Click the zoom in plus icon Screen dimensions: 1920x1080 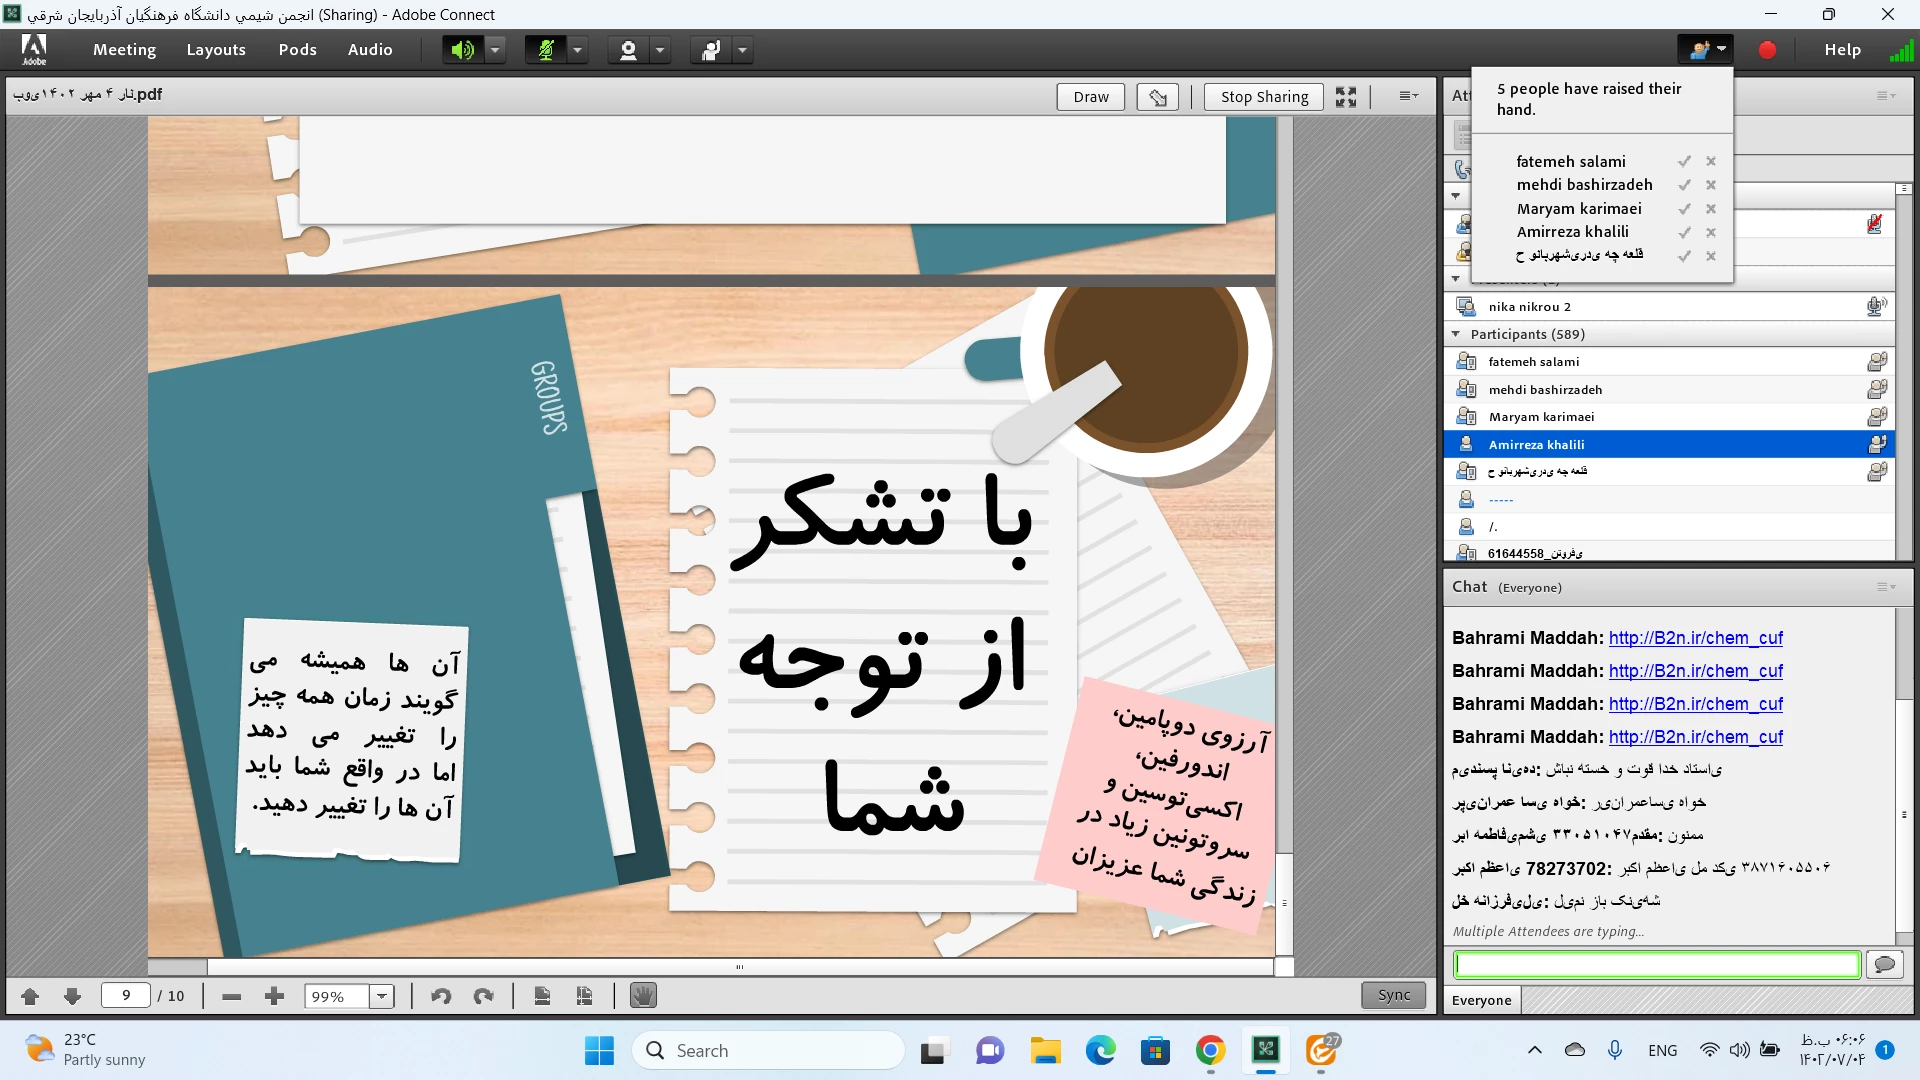[x=274, y=996]
